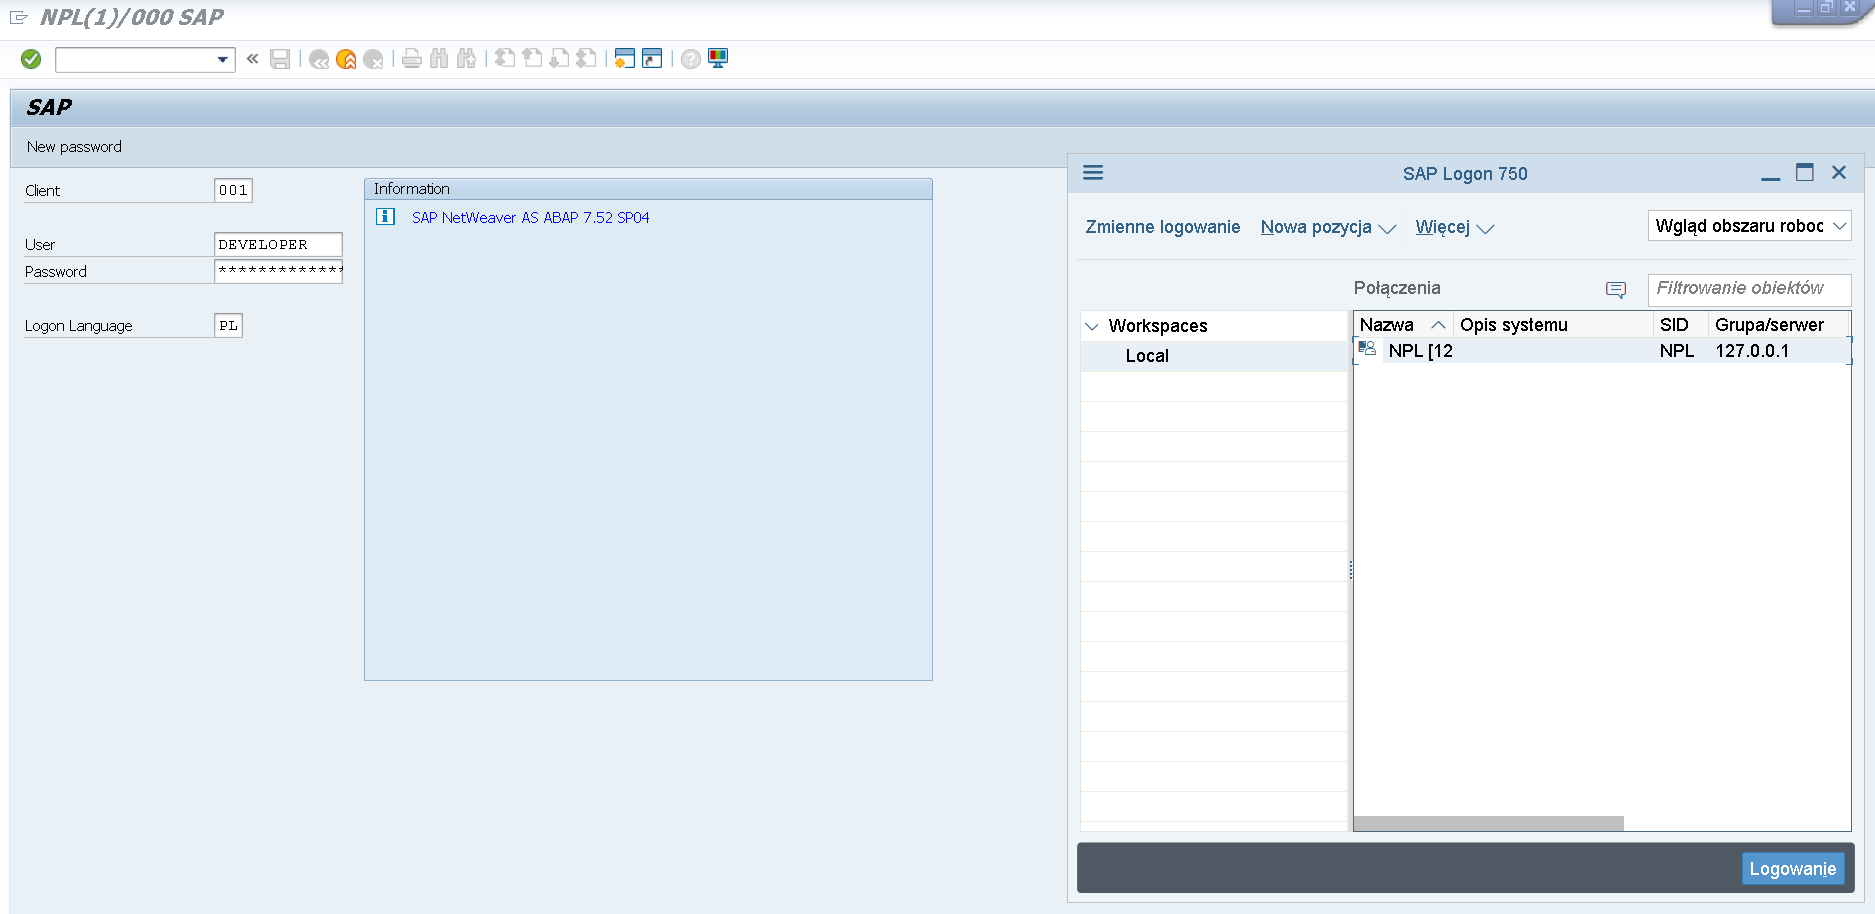
Task: Click the green Enter checkmark icon
Action: click(x=31, y=59)
